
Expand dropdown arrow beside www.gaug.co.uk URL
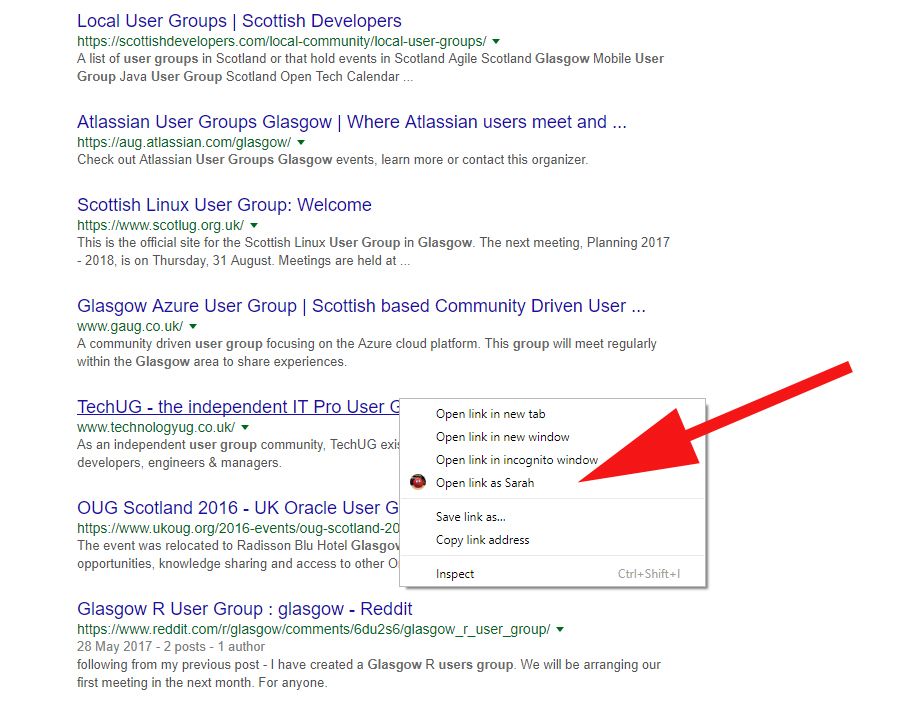[x=193, y=326]
